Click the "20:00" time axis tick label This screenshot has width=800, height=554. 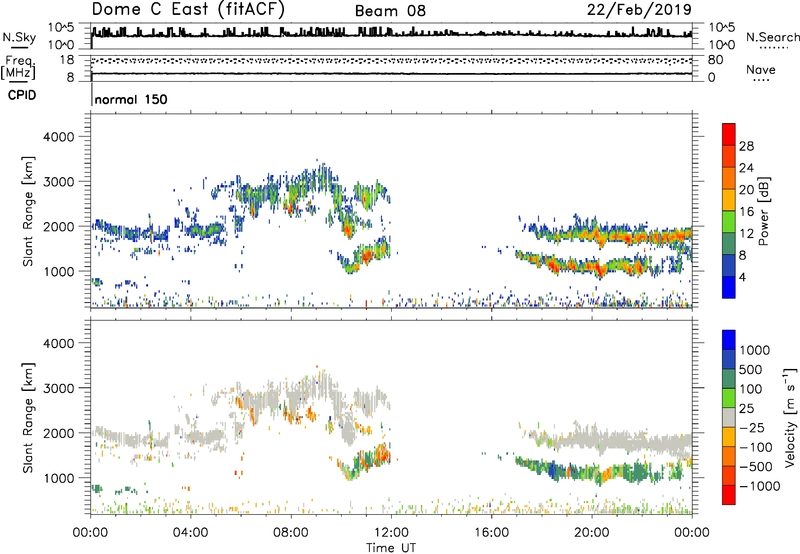(591, 533)
